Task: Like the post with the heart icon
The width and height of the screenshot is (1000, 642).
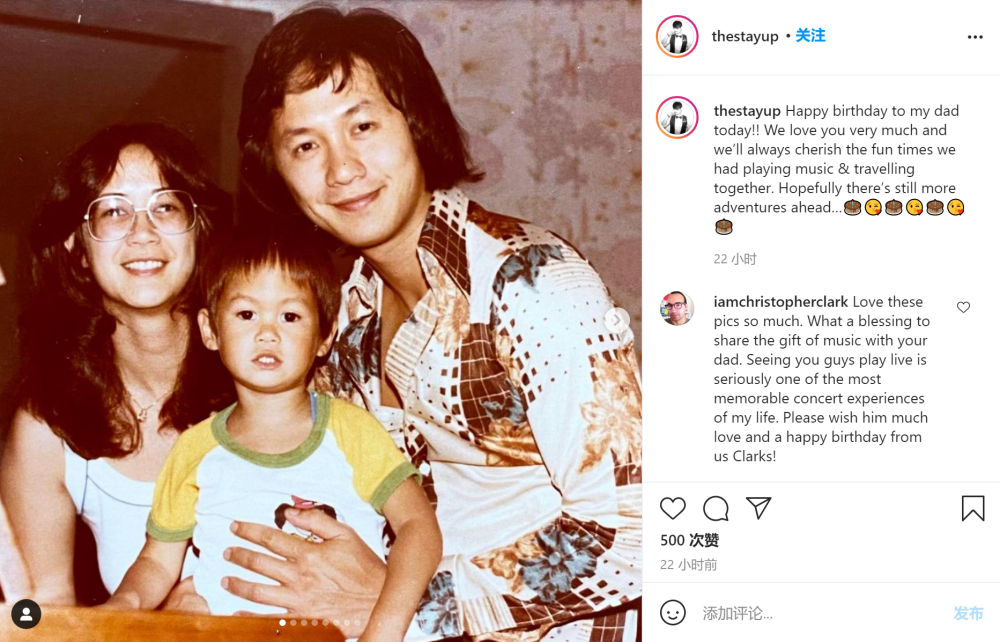Action: (672, 508)
